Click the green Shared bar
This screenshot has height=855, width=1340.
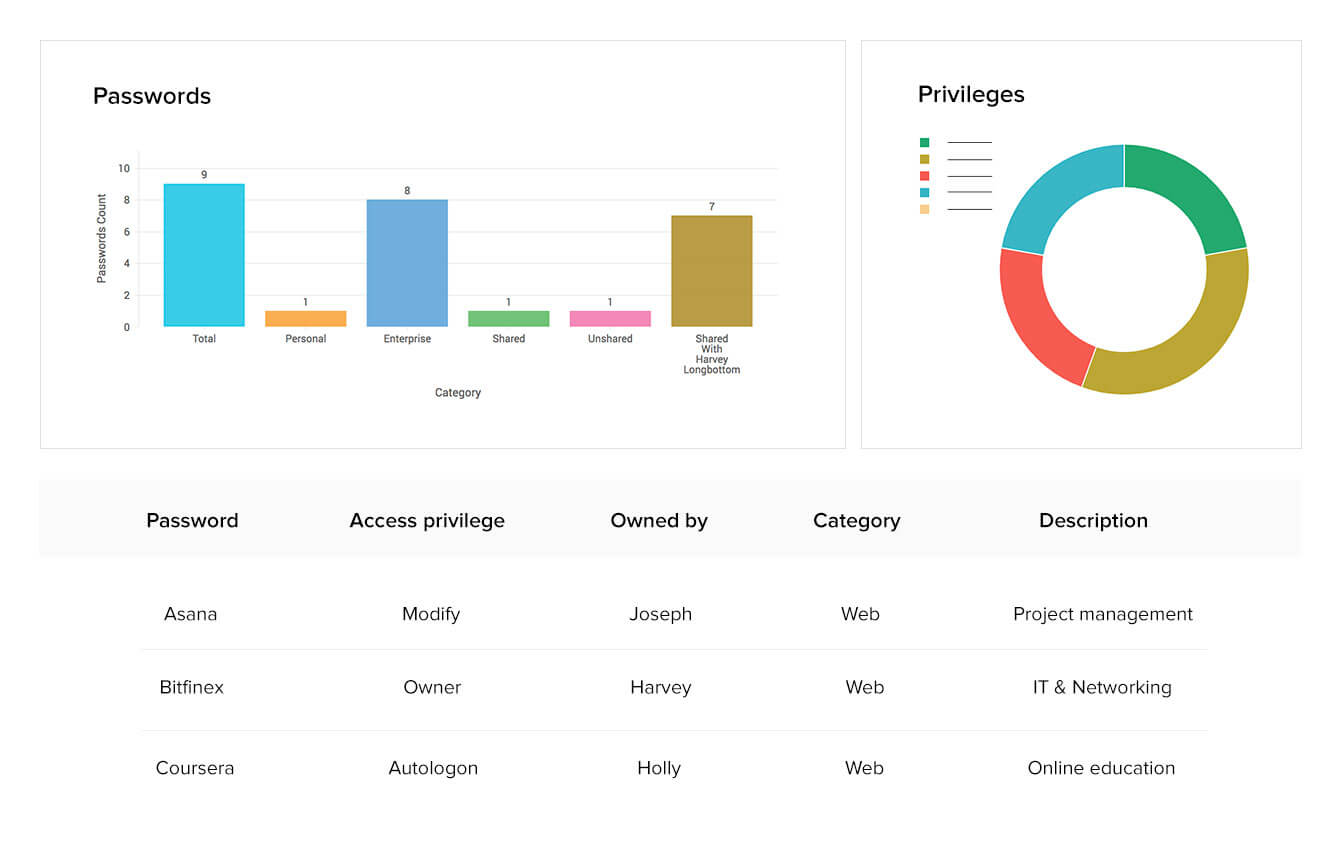508,319
